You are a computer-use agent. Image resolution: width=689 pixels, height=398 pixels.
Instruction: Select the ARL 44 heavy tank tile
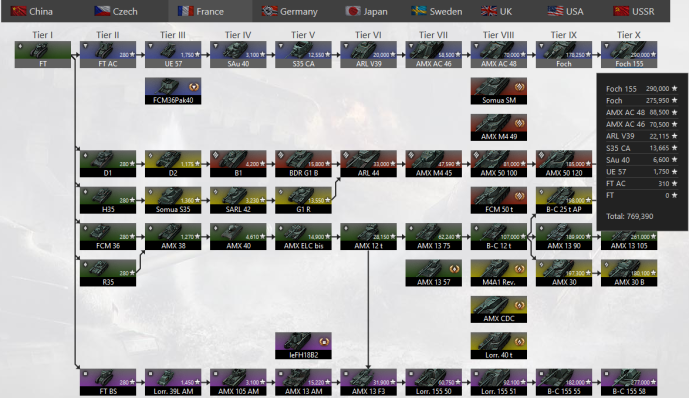click(x=368, y=164)
